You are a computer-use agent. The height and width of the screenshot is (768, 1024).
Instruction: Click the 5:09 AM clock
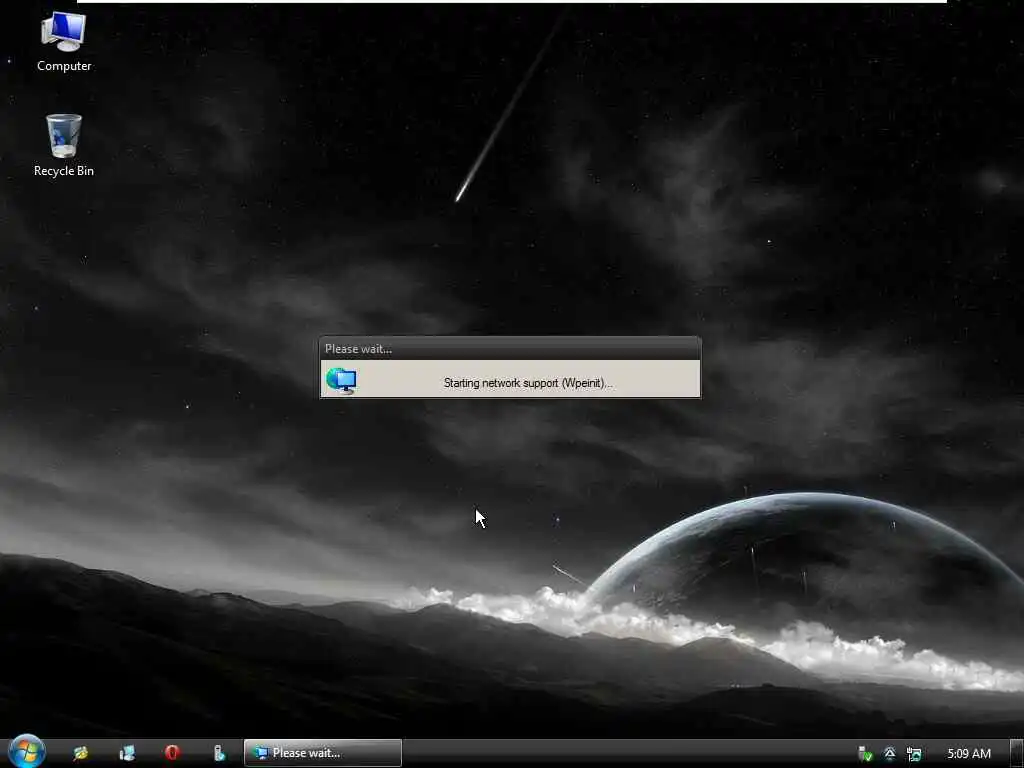pyautogui.click(x=968, y=754)
